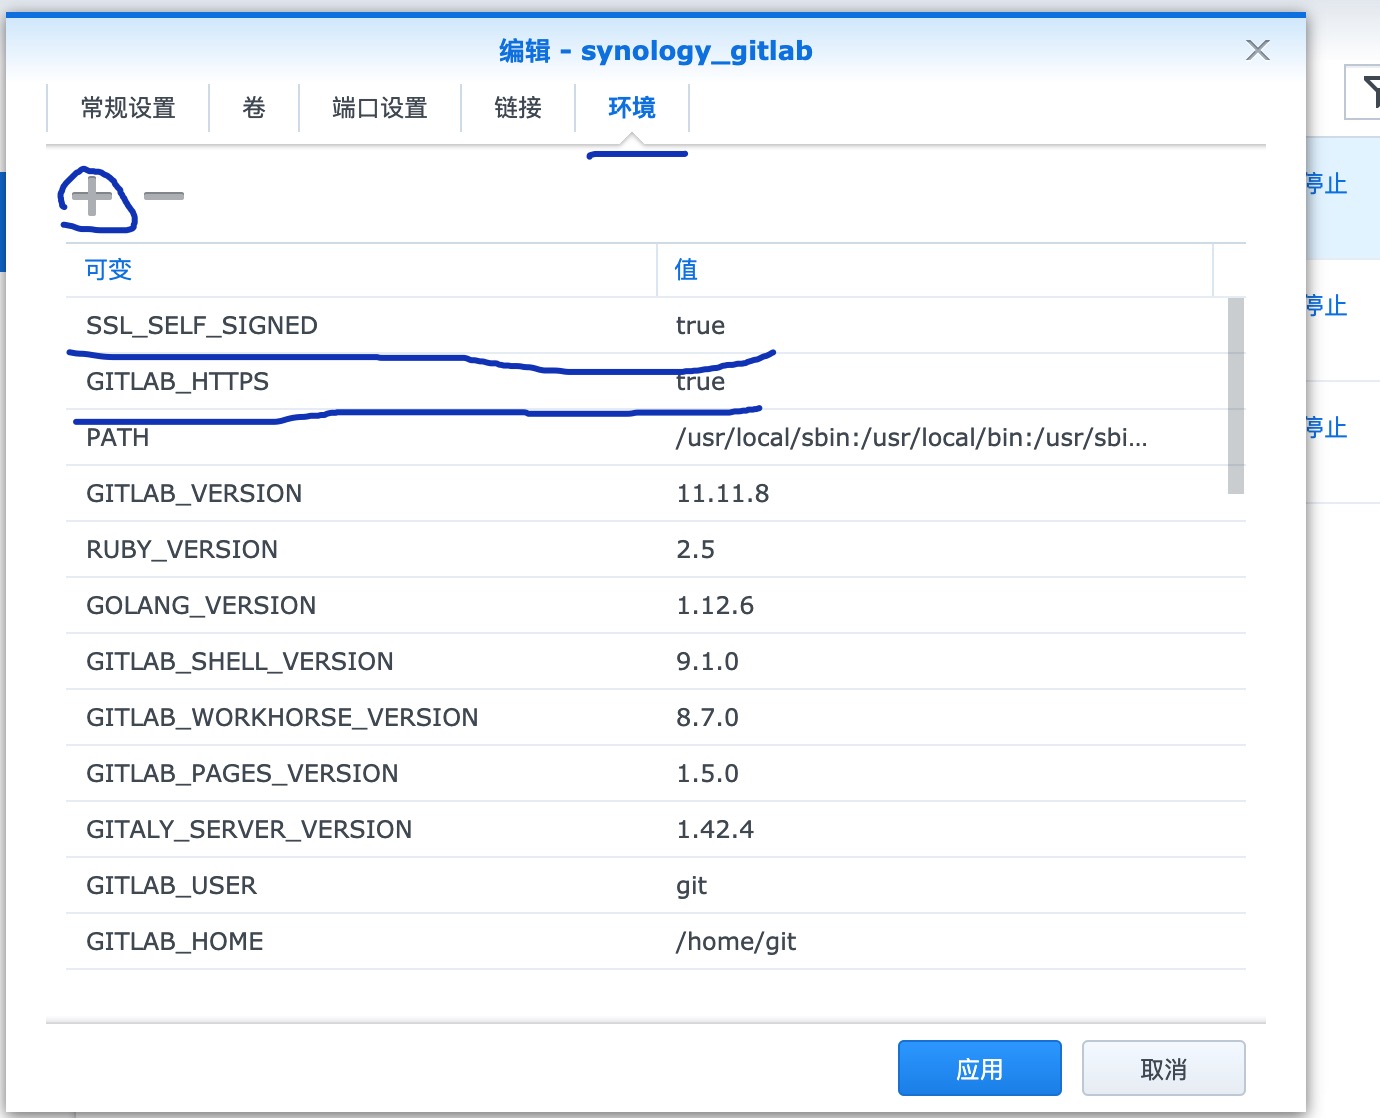The height and width of the screenshot is (1118, 1380).
Task: Click the 1.12.6 value cell
Action: coord(715,606)
